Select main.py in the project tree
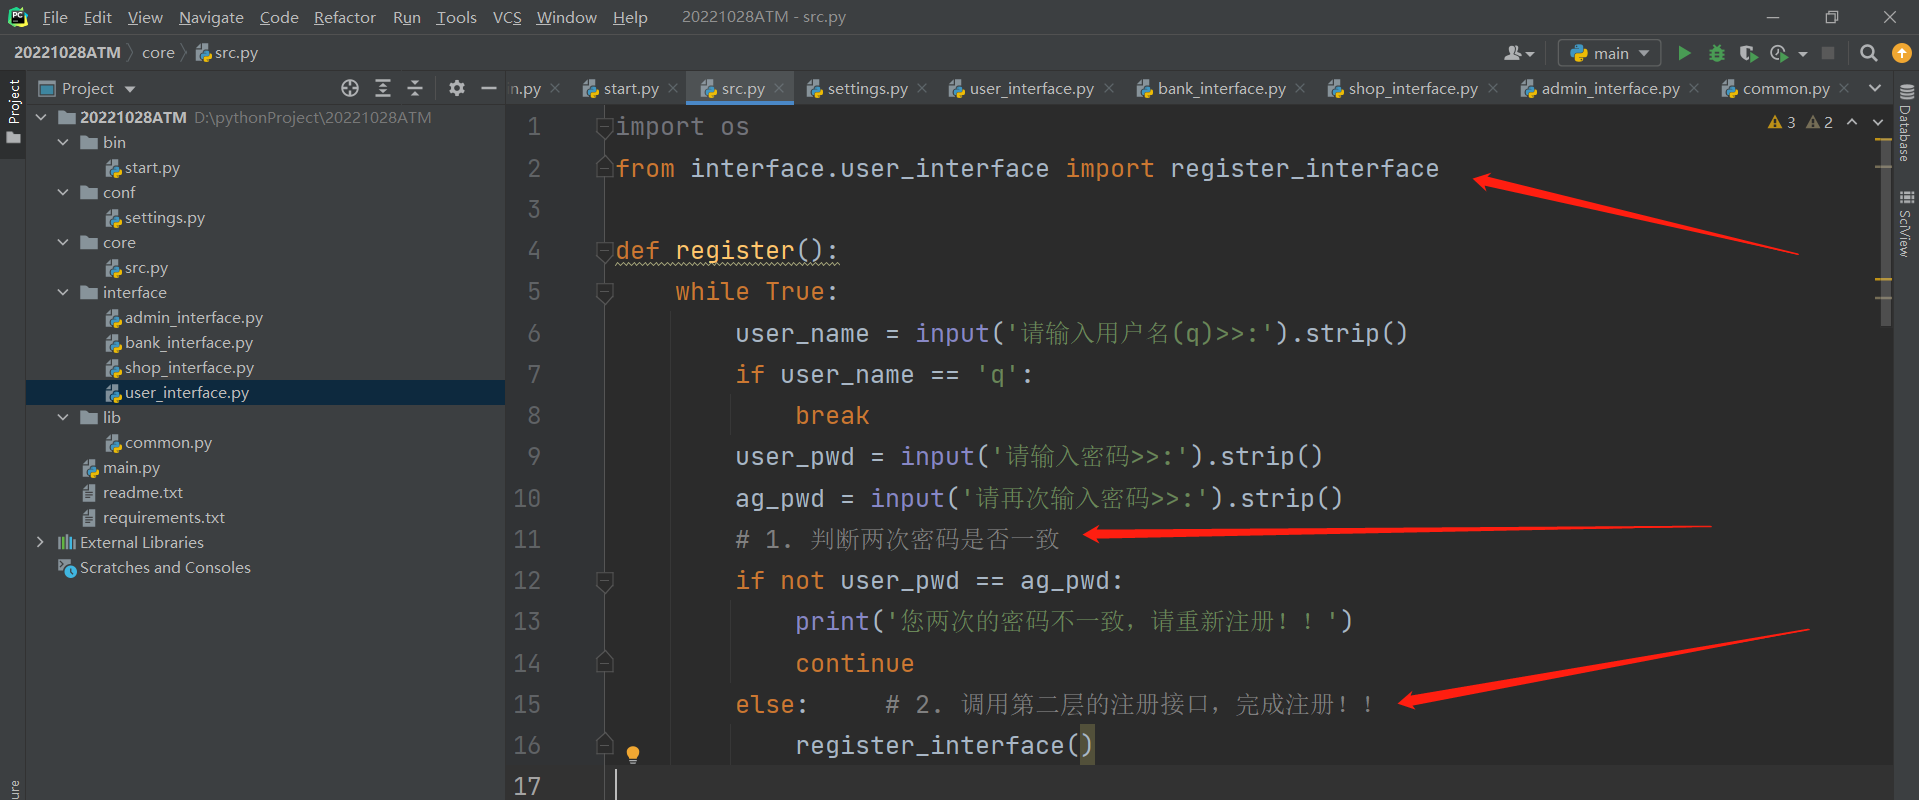 click(x=131, y=467)
